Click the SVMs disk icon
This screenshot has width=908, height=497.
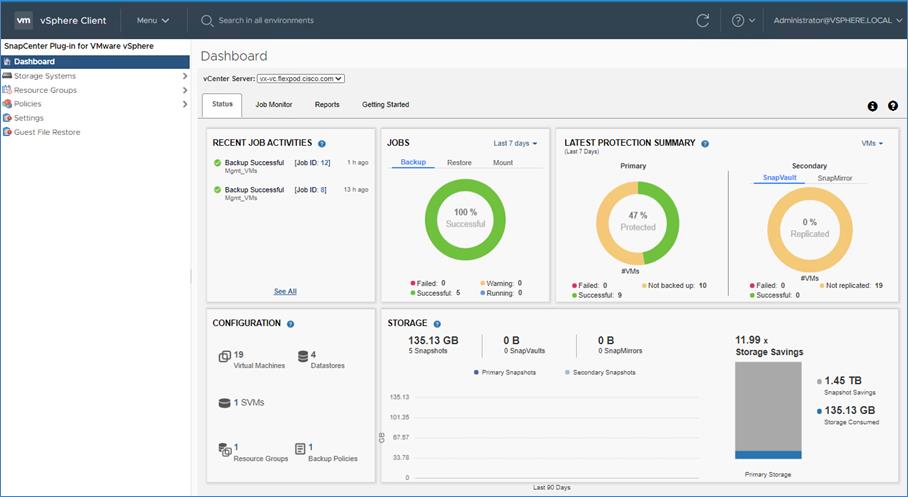pos(225,403)
